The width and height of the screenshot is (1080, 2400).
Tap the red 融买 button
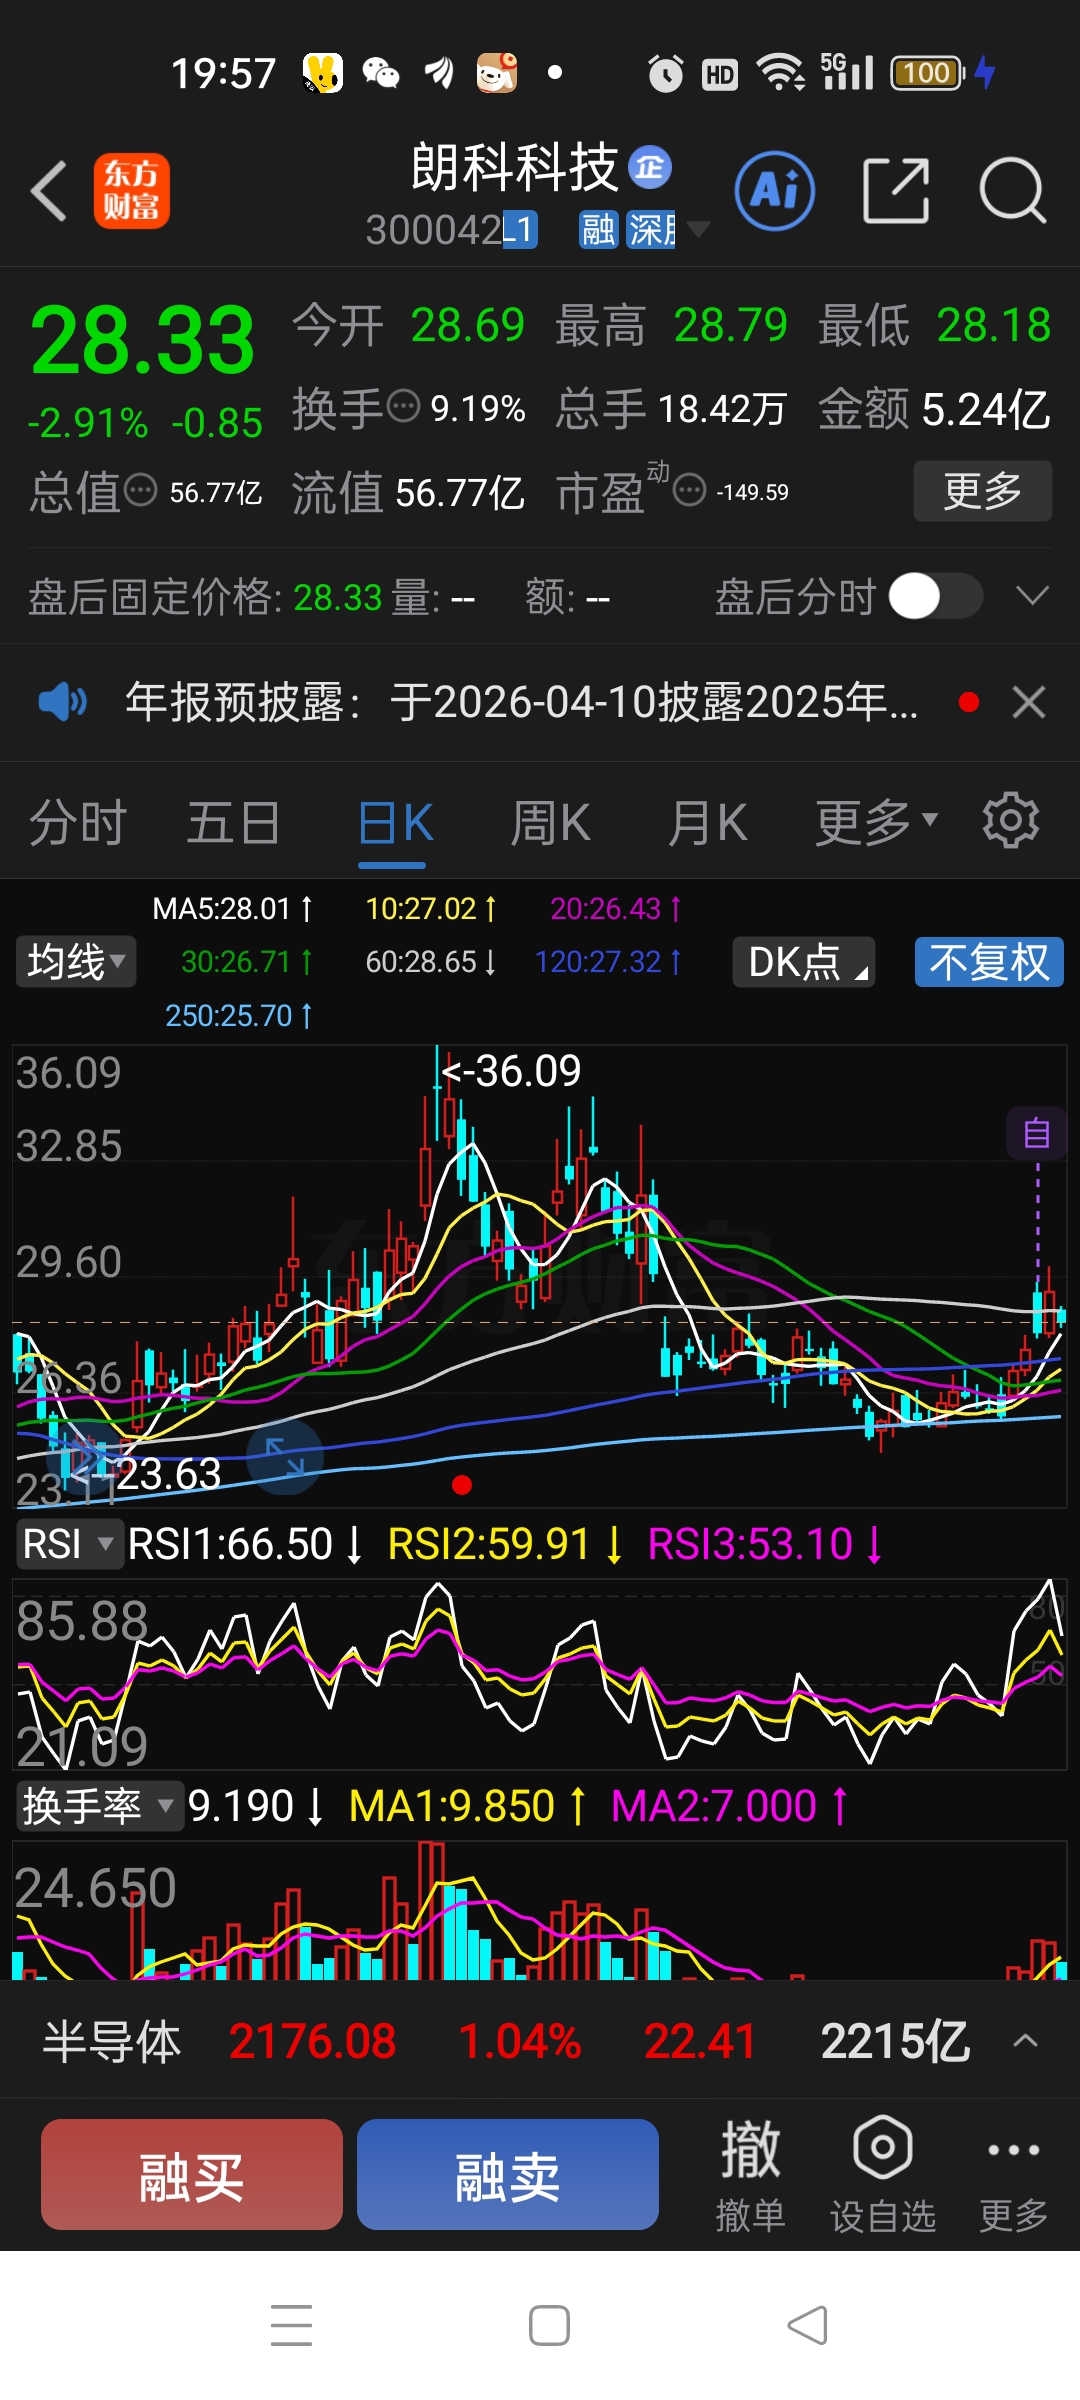[192, 2174]
